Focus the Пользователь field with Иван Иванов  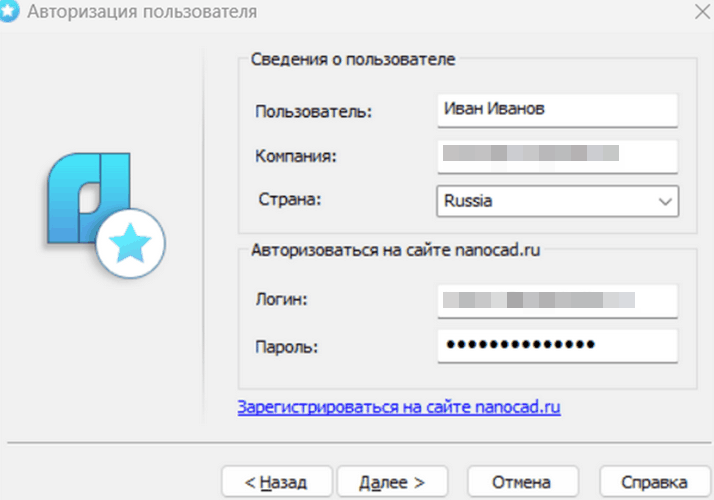(x=557, y=110)
